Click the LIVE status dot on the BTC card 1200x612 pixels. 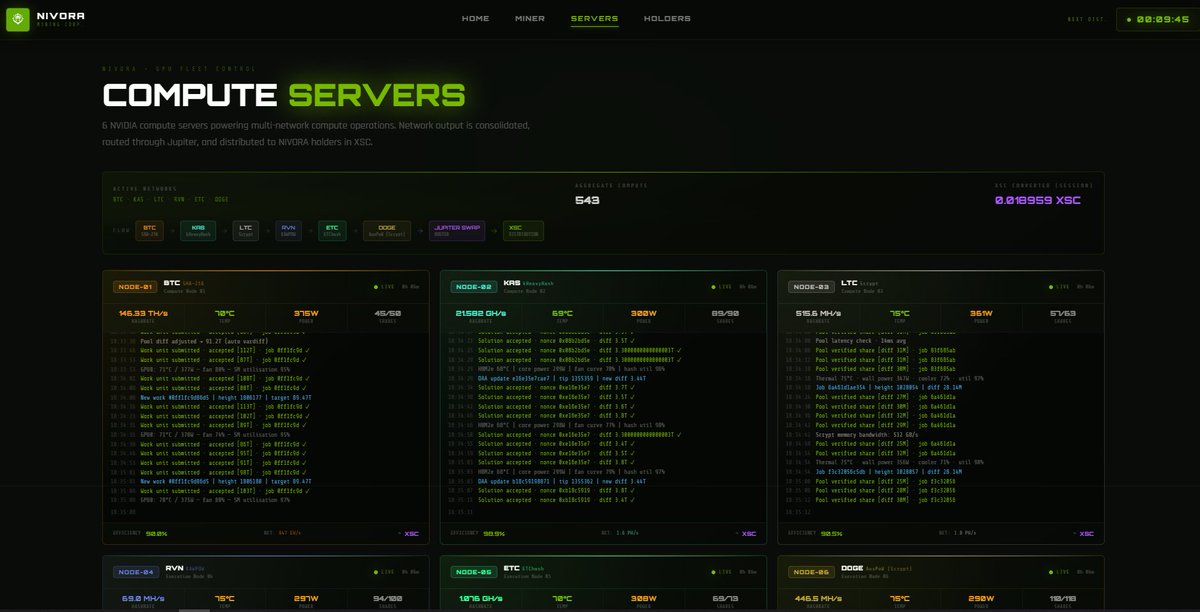point(376,287)
